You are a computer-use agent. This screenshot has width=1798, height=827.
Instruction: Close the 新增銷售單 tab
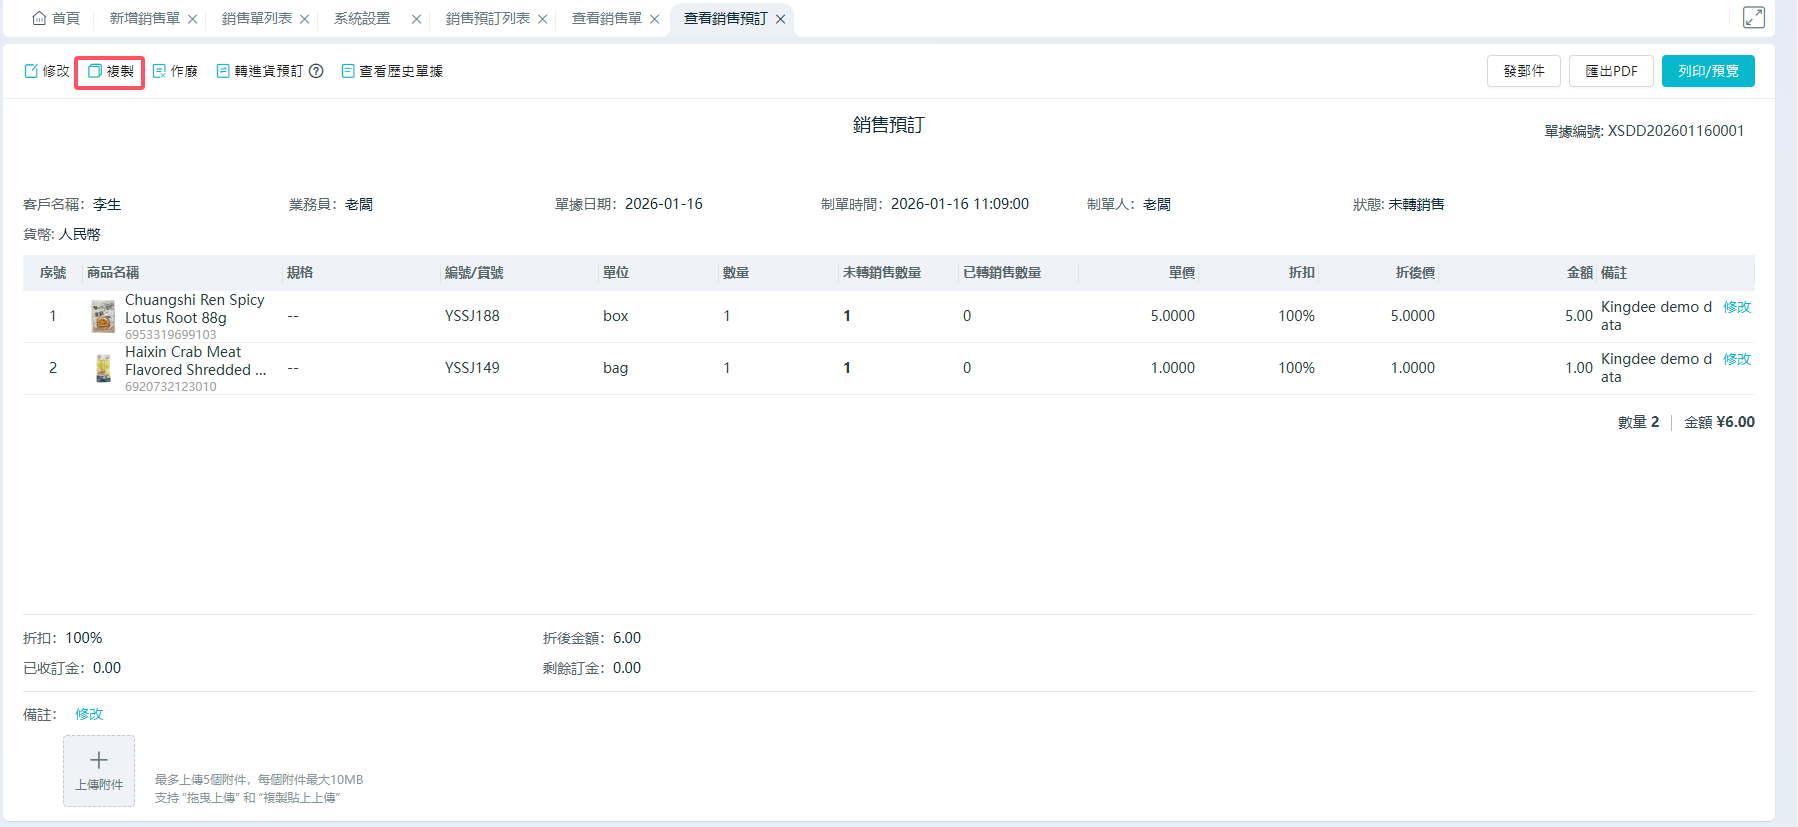click(193, 19)
